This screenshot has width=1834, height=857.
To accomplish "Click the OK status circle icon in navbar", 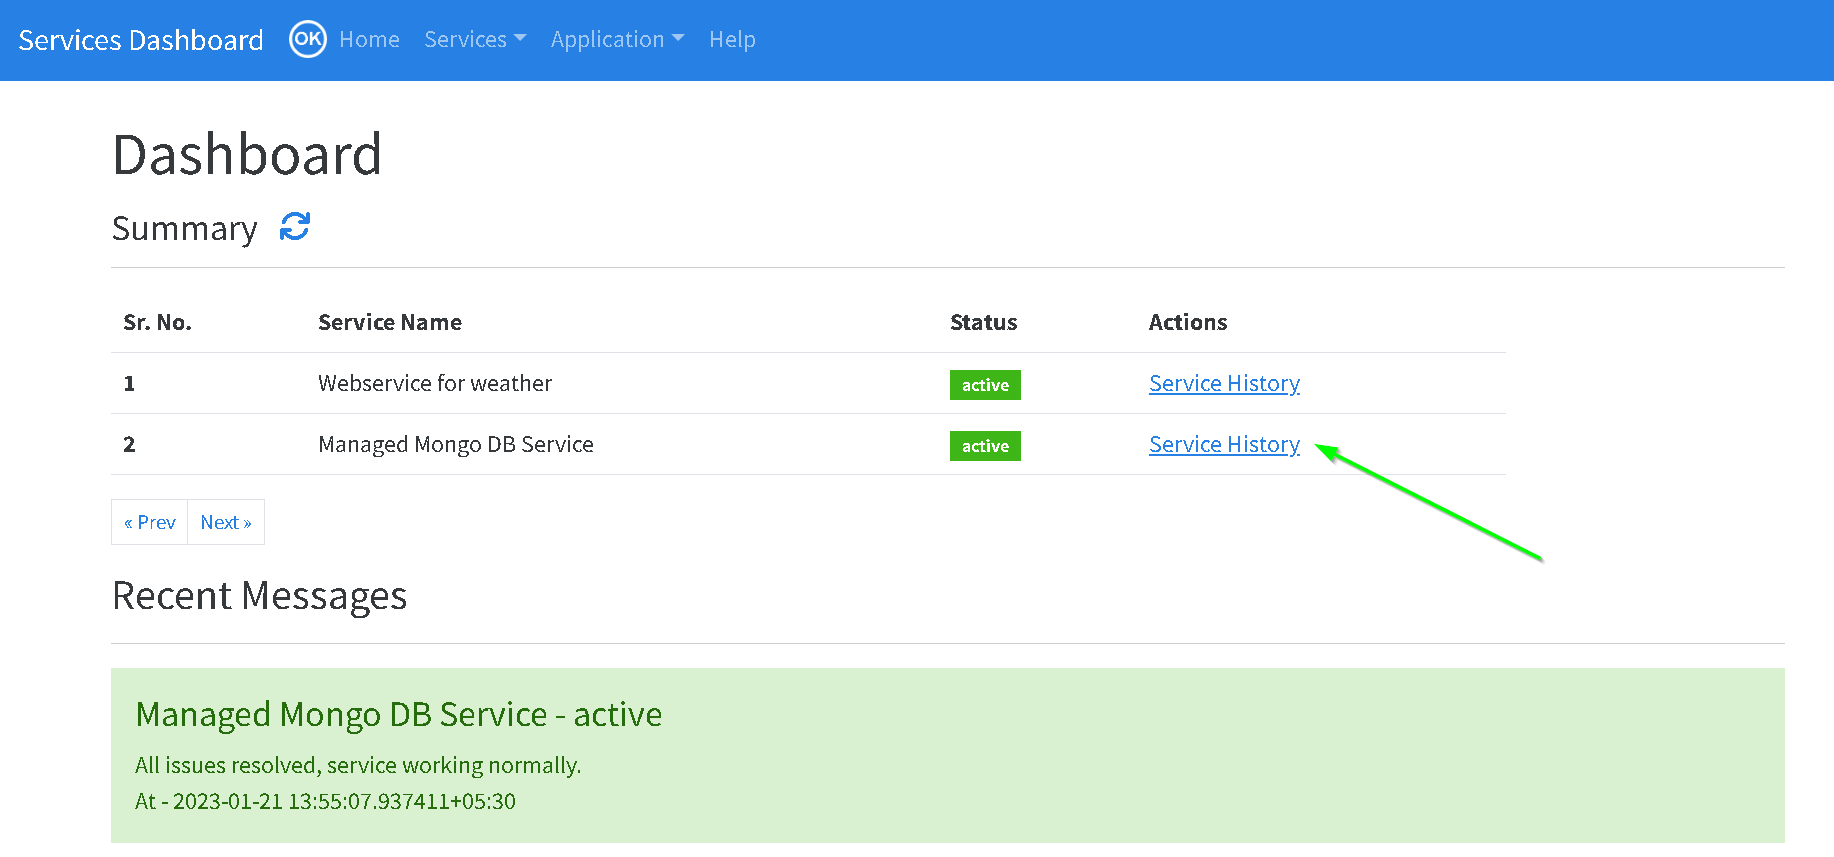I will 308,39.
